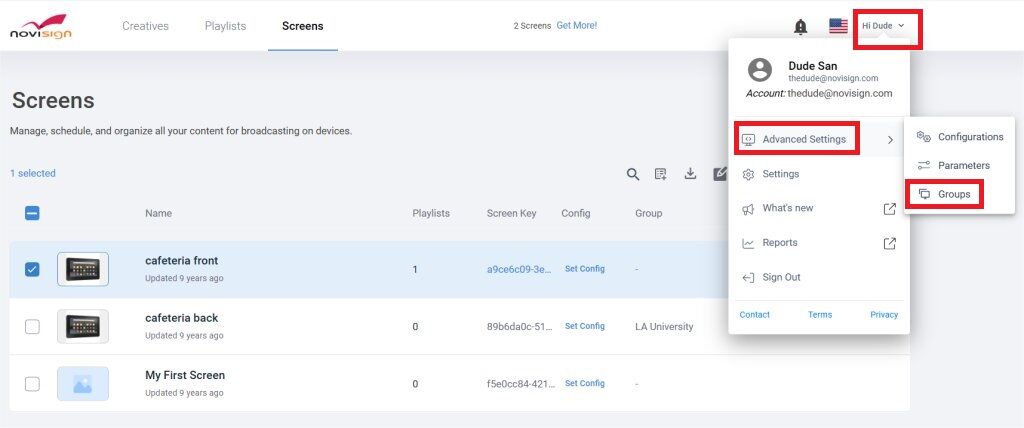Image resolution: width=1024 pixels, height=428 pixels.
Task: Click the download icon in the toolbar
Action: [690, 174]
